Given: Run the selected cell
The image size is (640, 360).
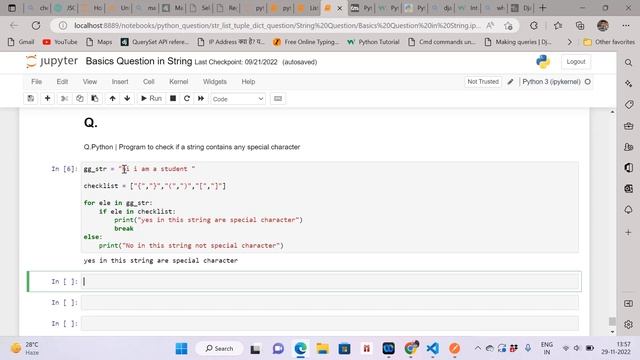Looking at the screenshot, I should [x=151, y=99].
